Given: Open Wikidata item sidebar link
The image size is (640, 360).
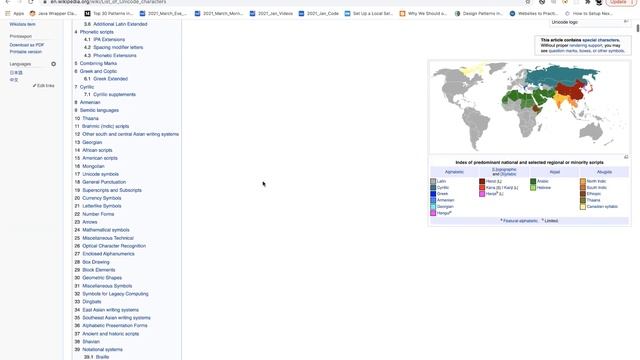Looking at the screenshot, I should point(22,24).
